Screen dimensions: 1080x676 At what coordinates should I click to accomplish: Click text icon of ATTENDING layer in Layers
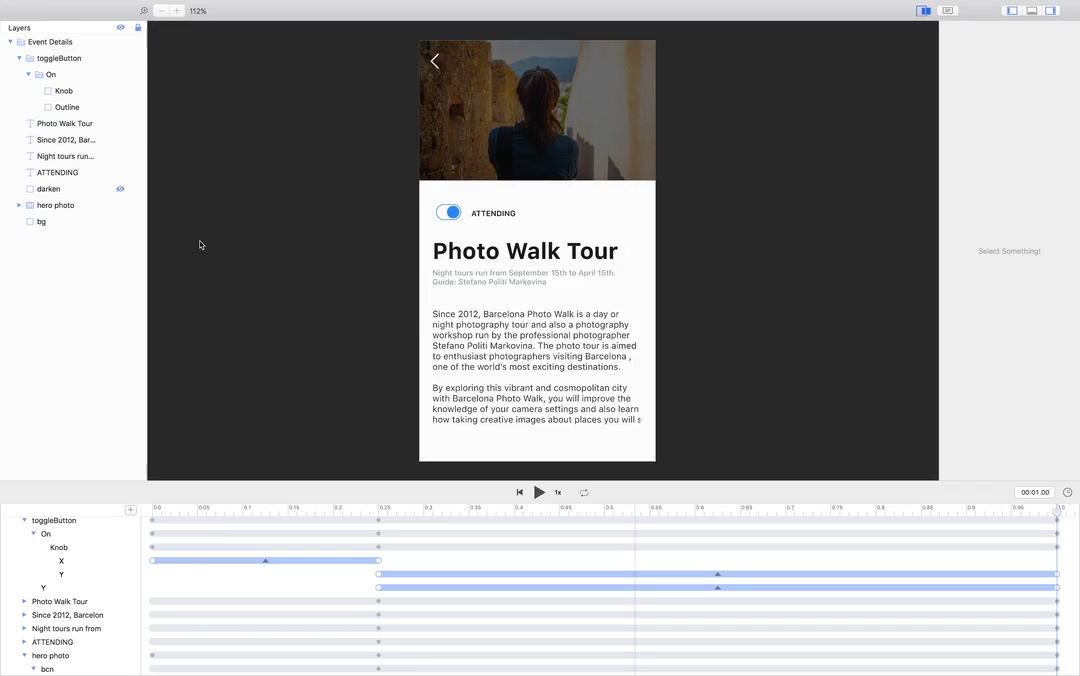pyautogui.click(x=30, y=173)
